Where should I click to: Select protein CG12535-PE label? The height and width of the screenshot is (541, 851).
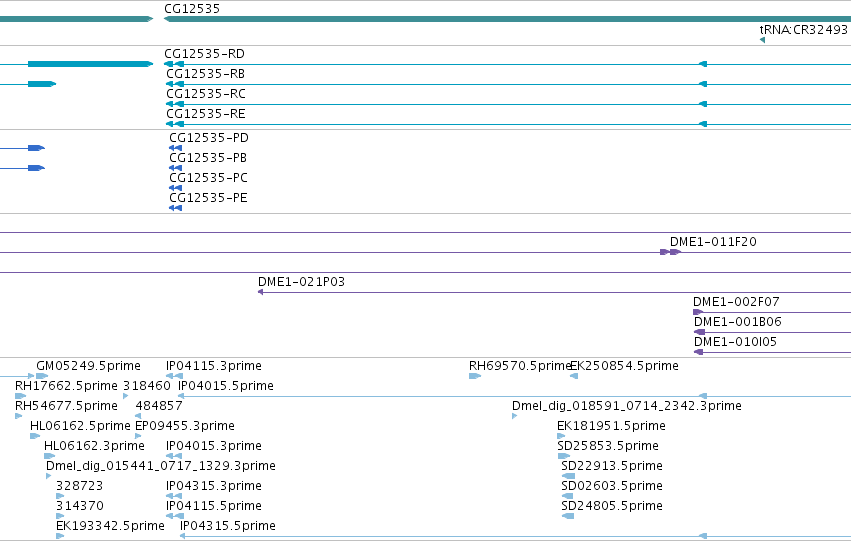208,198
